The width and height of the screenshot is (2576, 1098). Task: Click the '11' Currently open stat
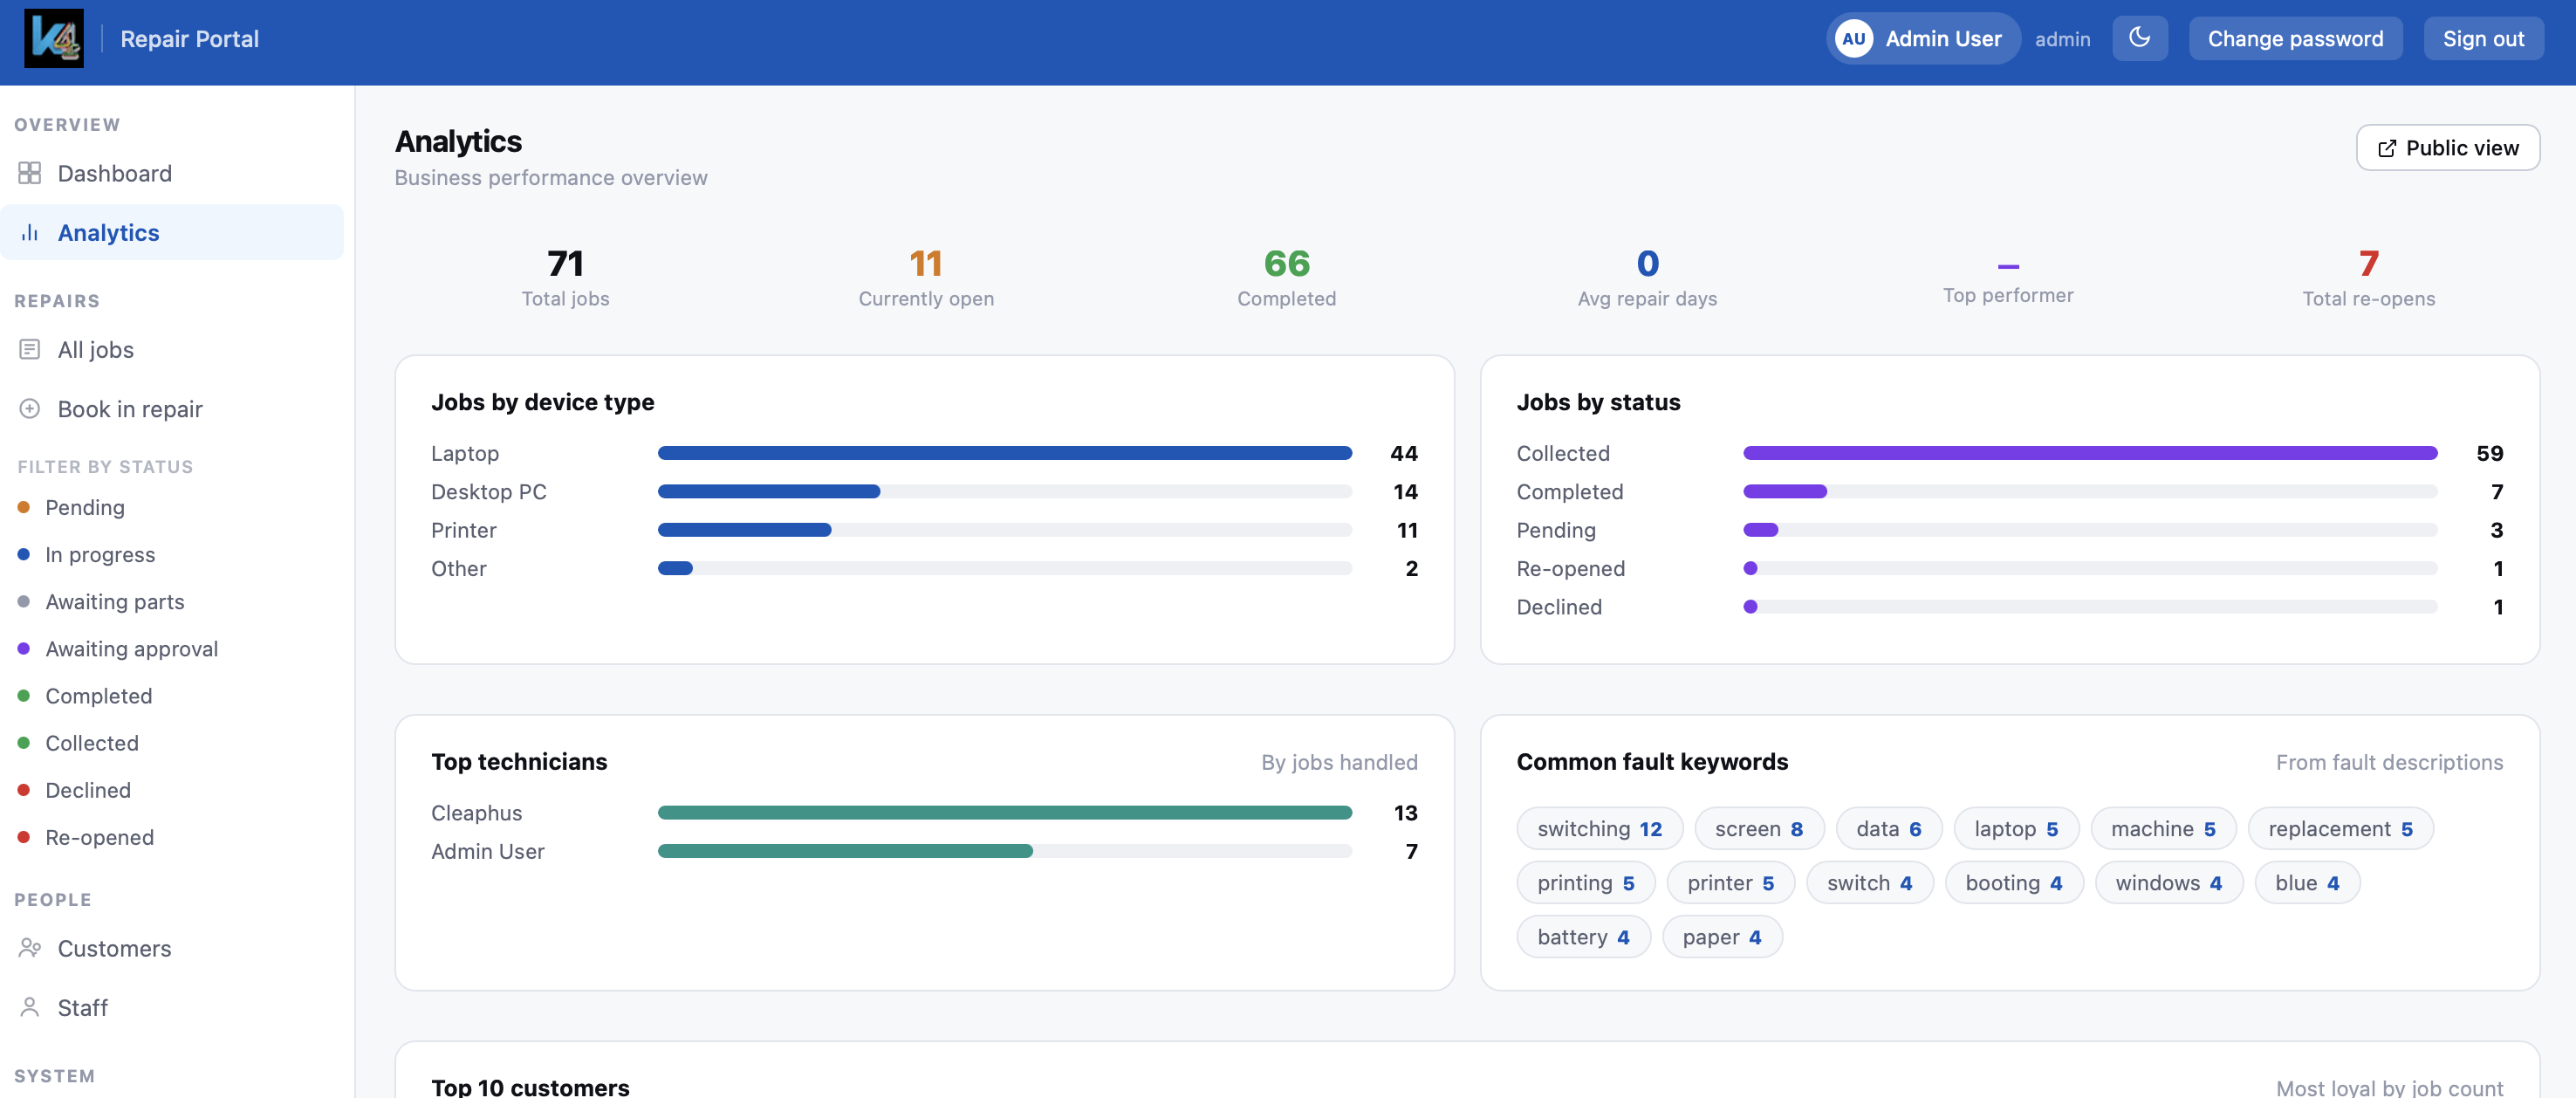click(926, 263)
